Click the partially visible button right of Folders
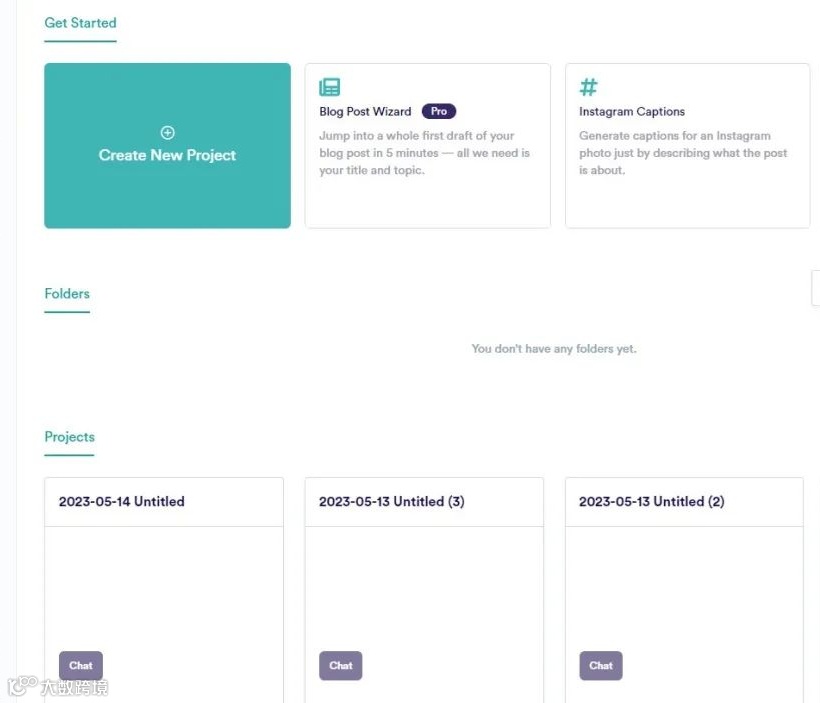Screen dimensions: 820x703 click(815, 288)
